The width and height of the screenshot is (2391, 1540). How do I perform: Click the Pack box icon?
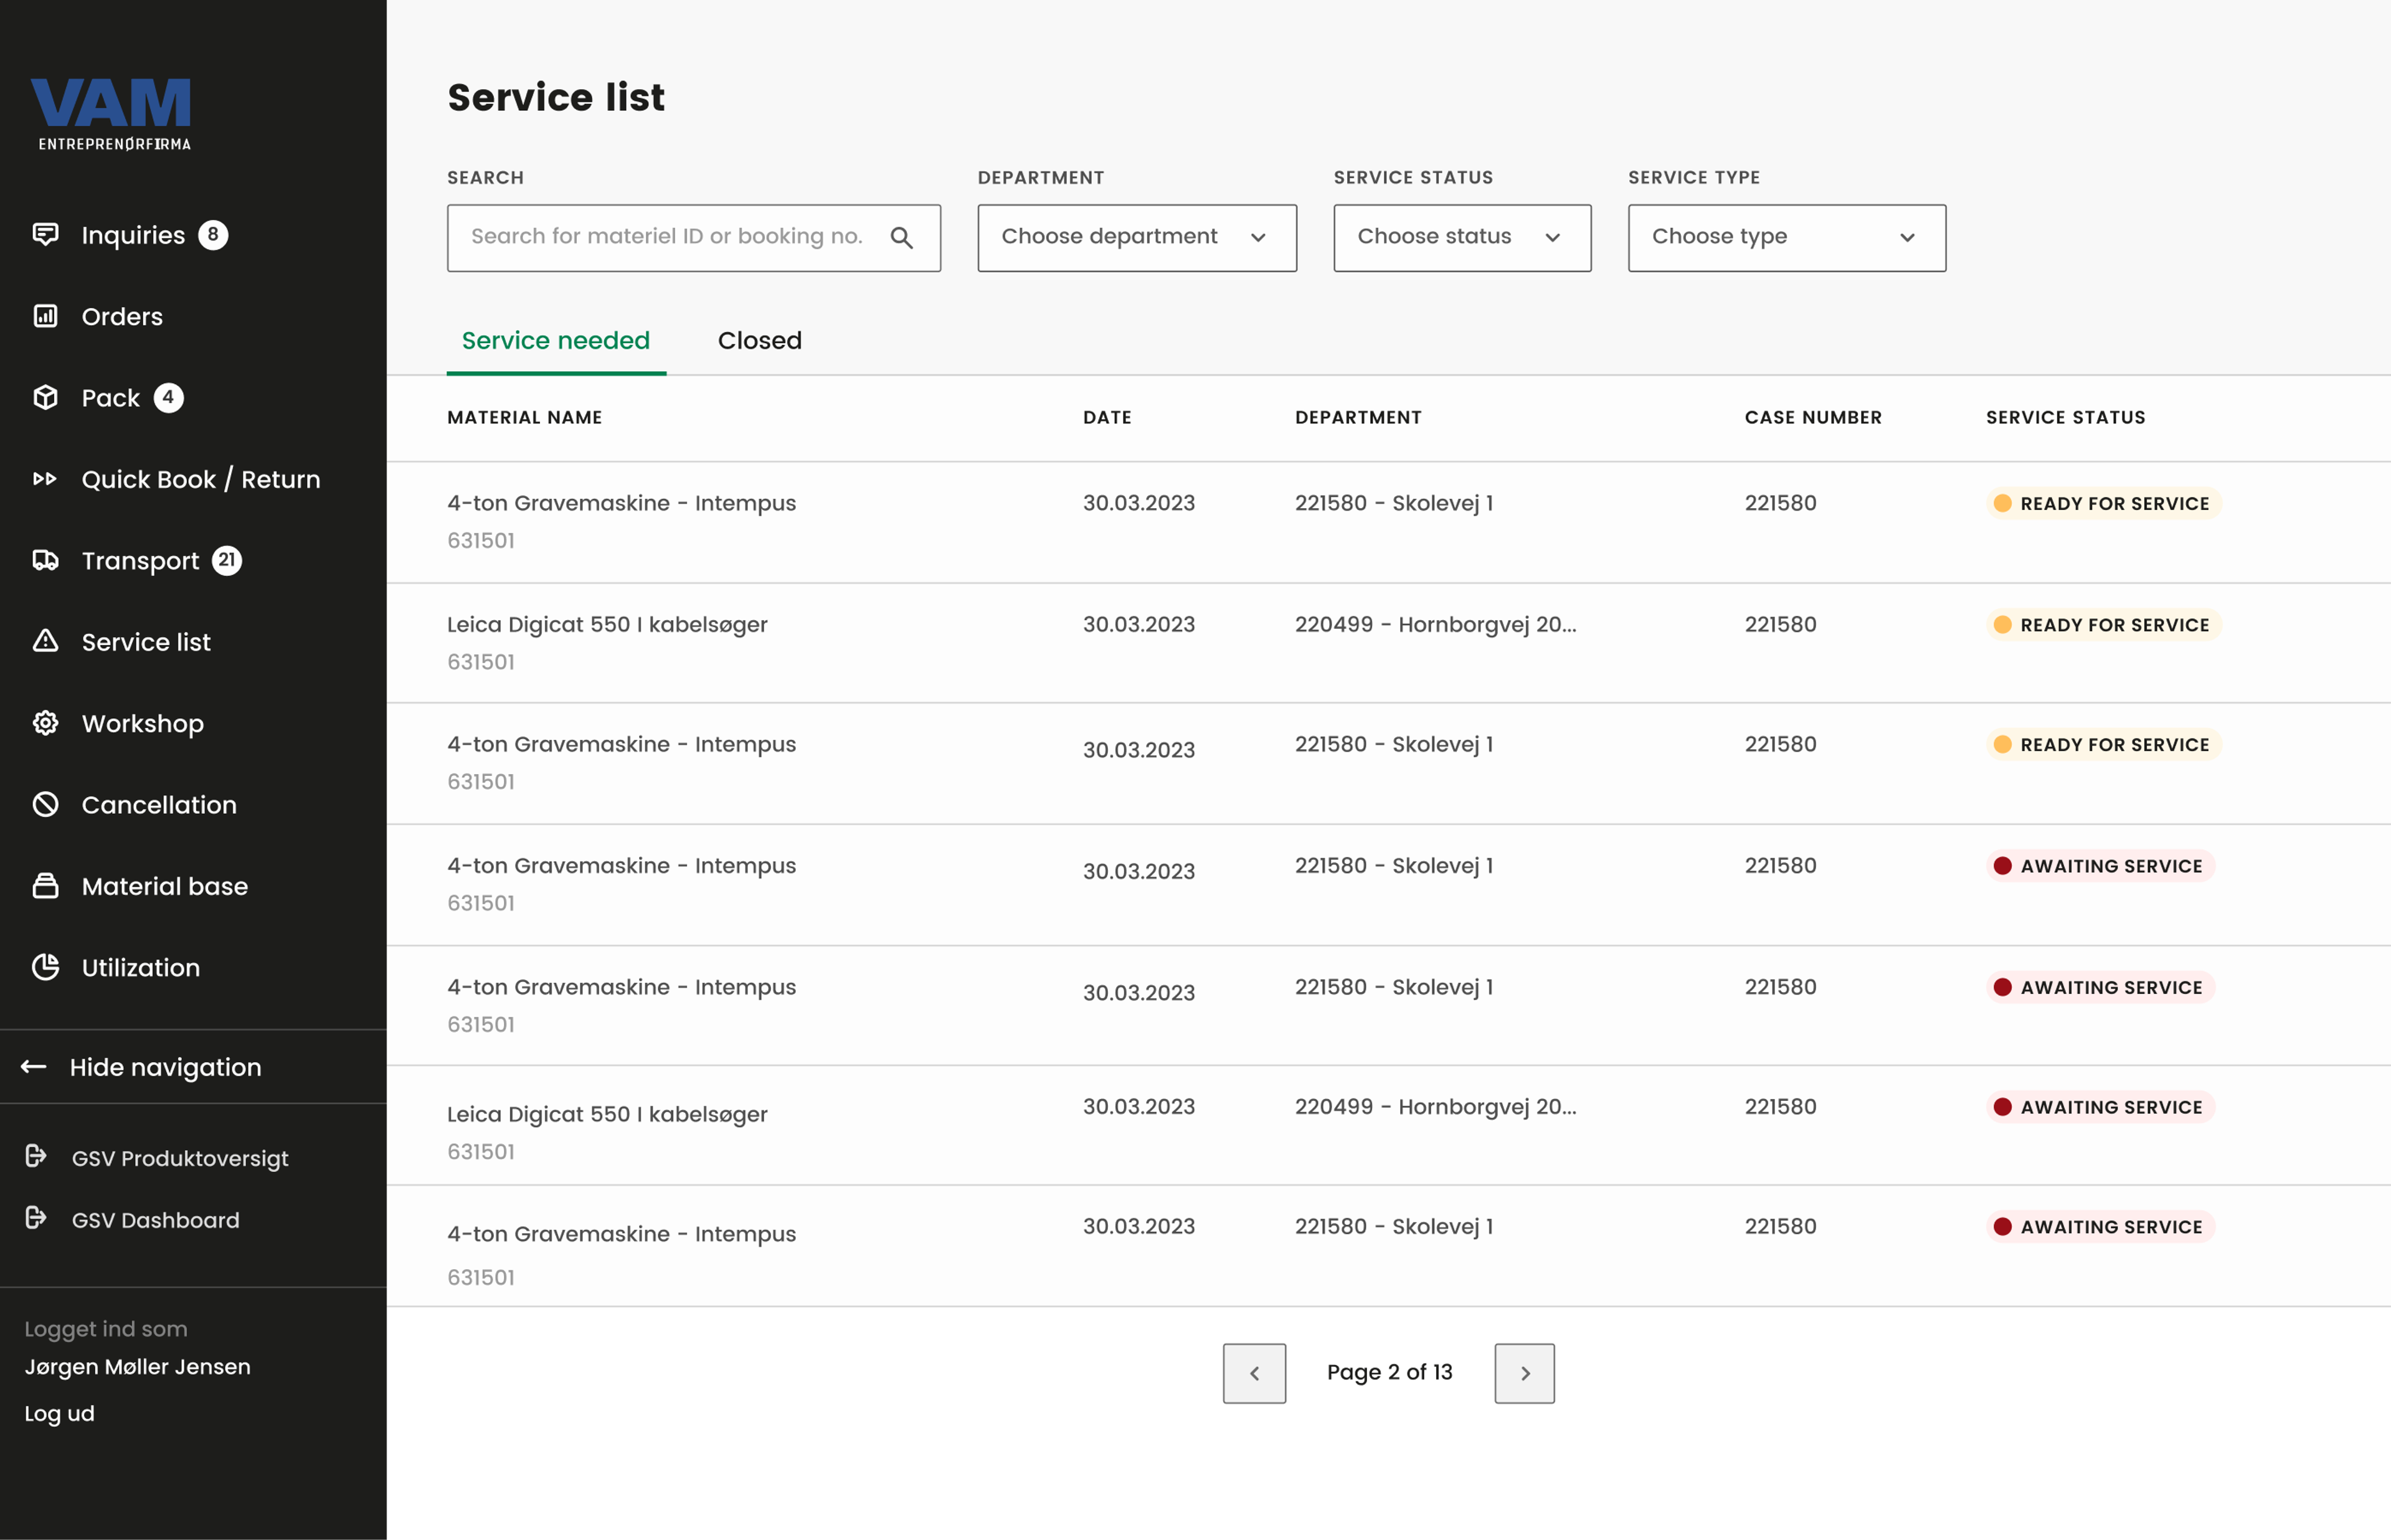45,397
